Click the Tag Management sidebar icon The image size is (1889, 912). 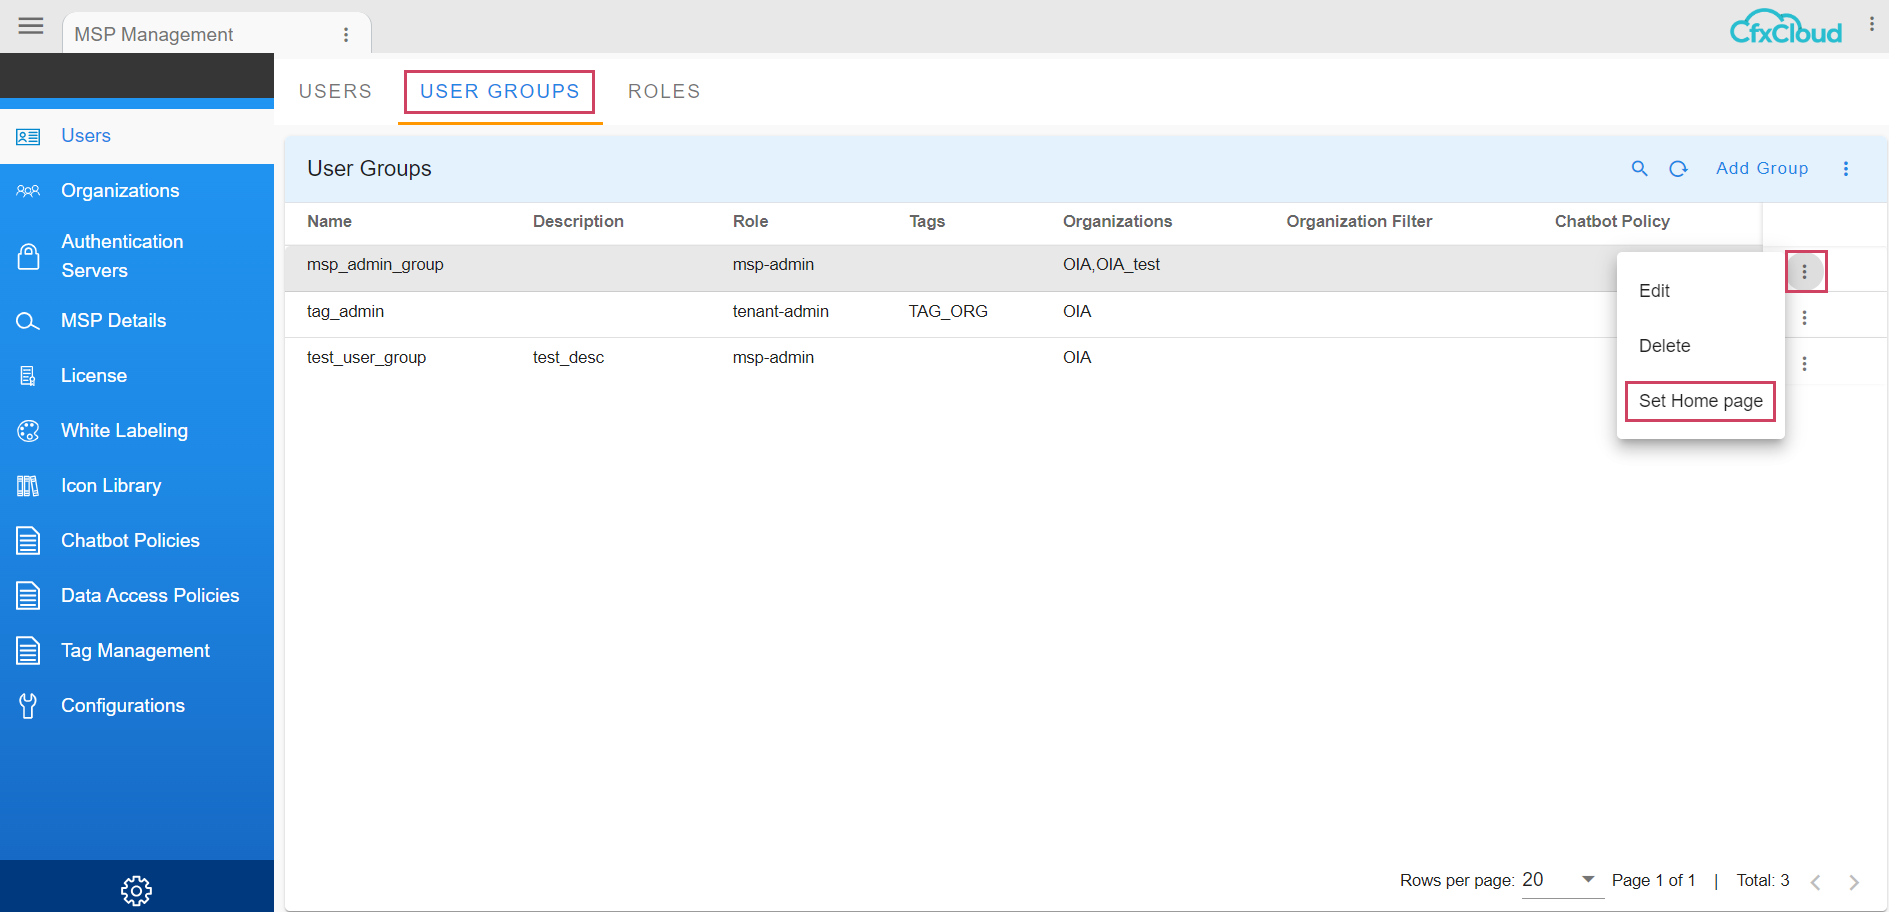click(x=28, y=650)
